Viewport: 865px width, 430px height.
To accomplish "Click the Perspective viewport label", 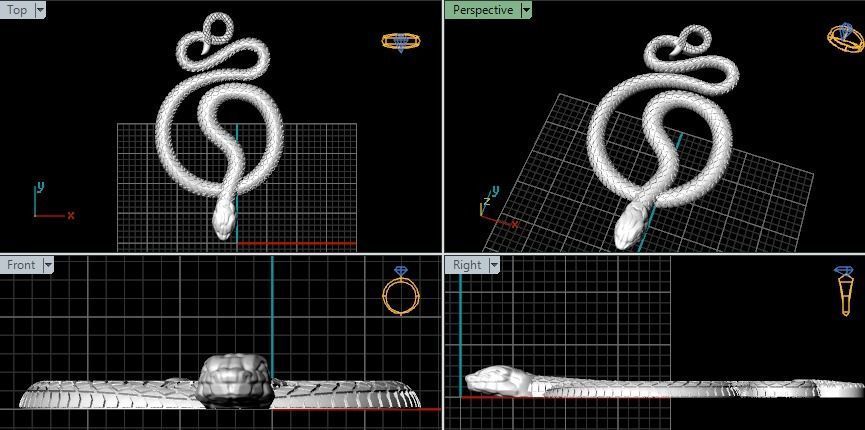I will point(483,10).
